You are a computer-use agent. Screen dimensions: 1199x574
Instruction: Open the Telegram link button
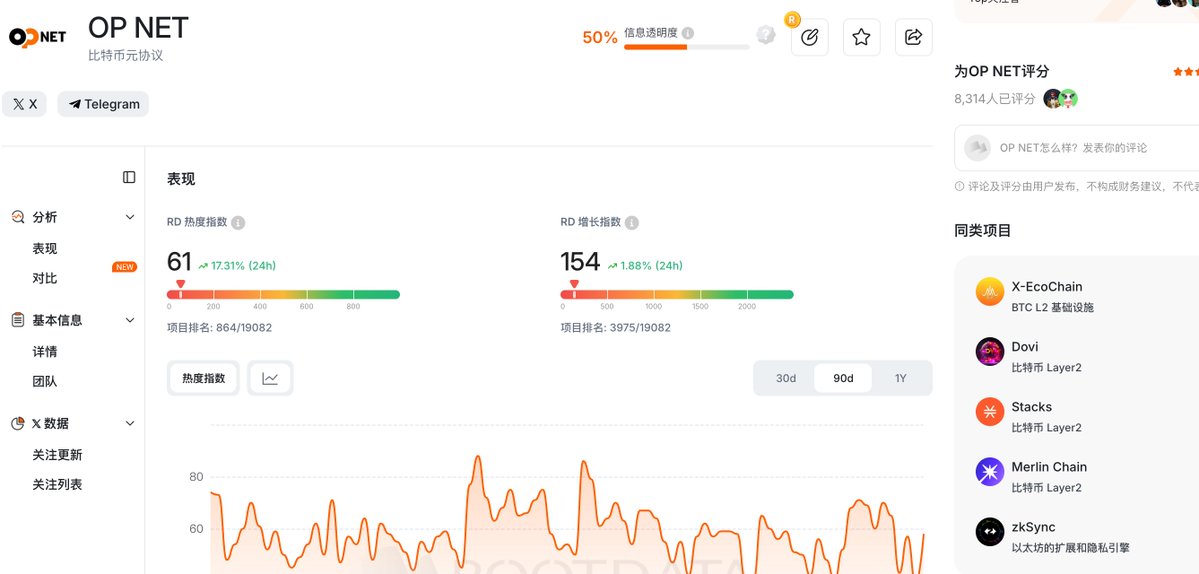[103, 104]
